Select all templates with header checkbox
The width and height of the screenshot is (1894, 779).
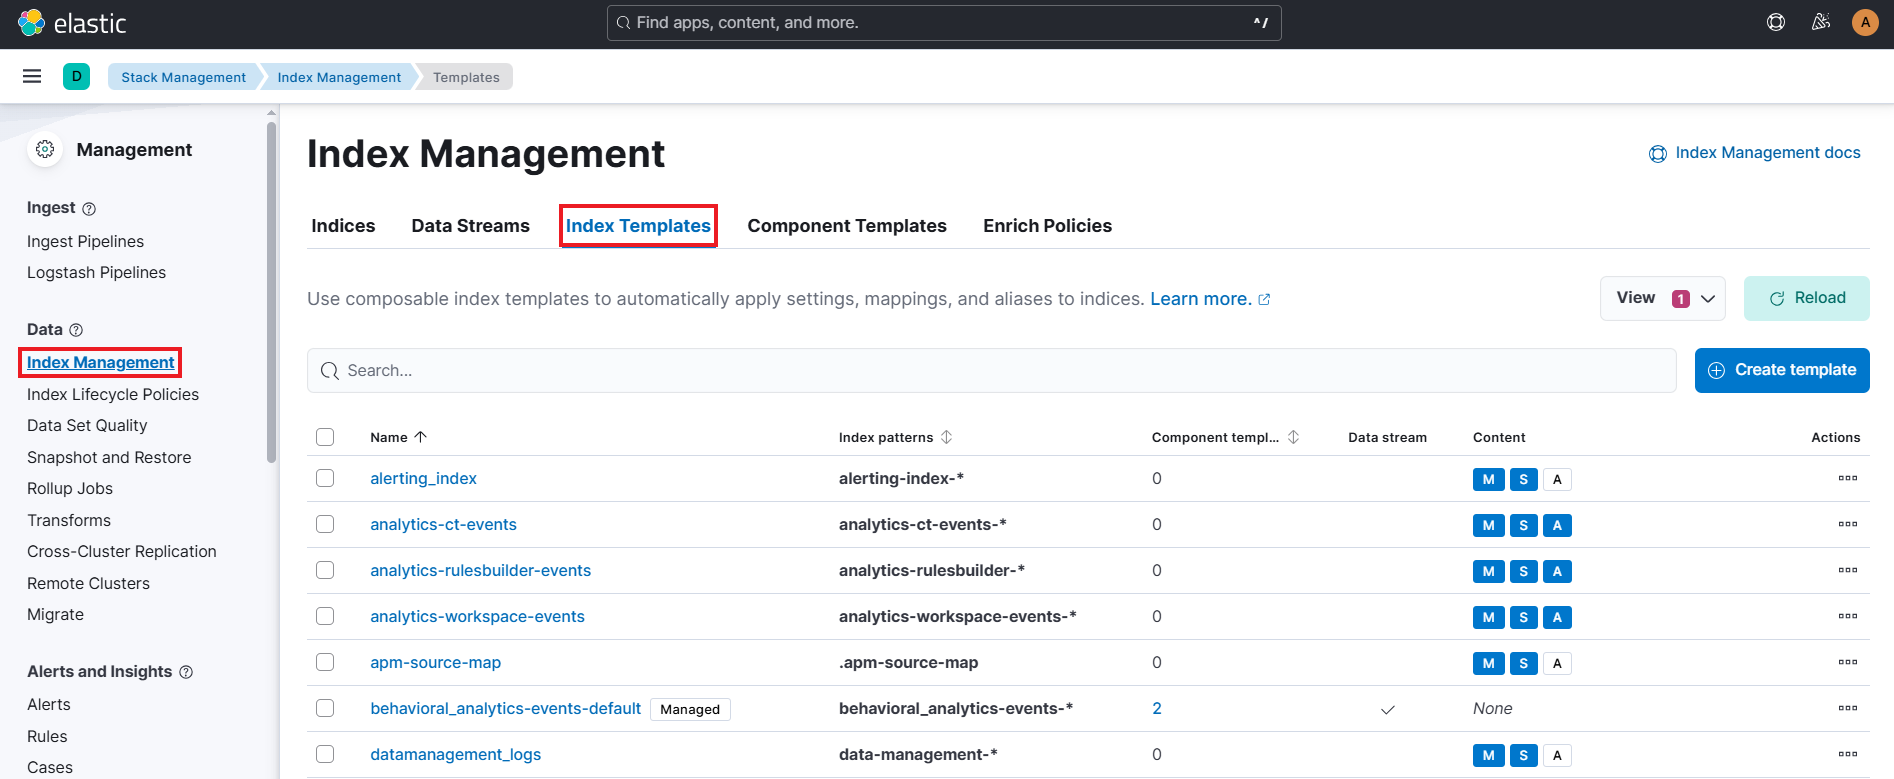click(325, 437)
